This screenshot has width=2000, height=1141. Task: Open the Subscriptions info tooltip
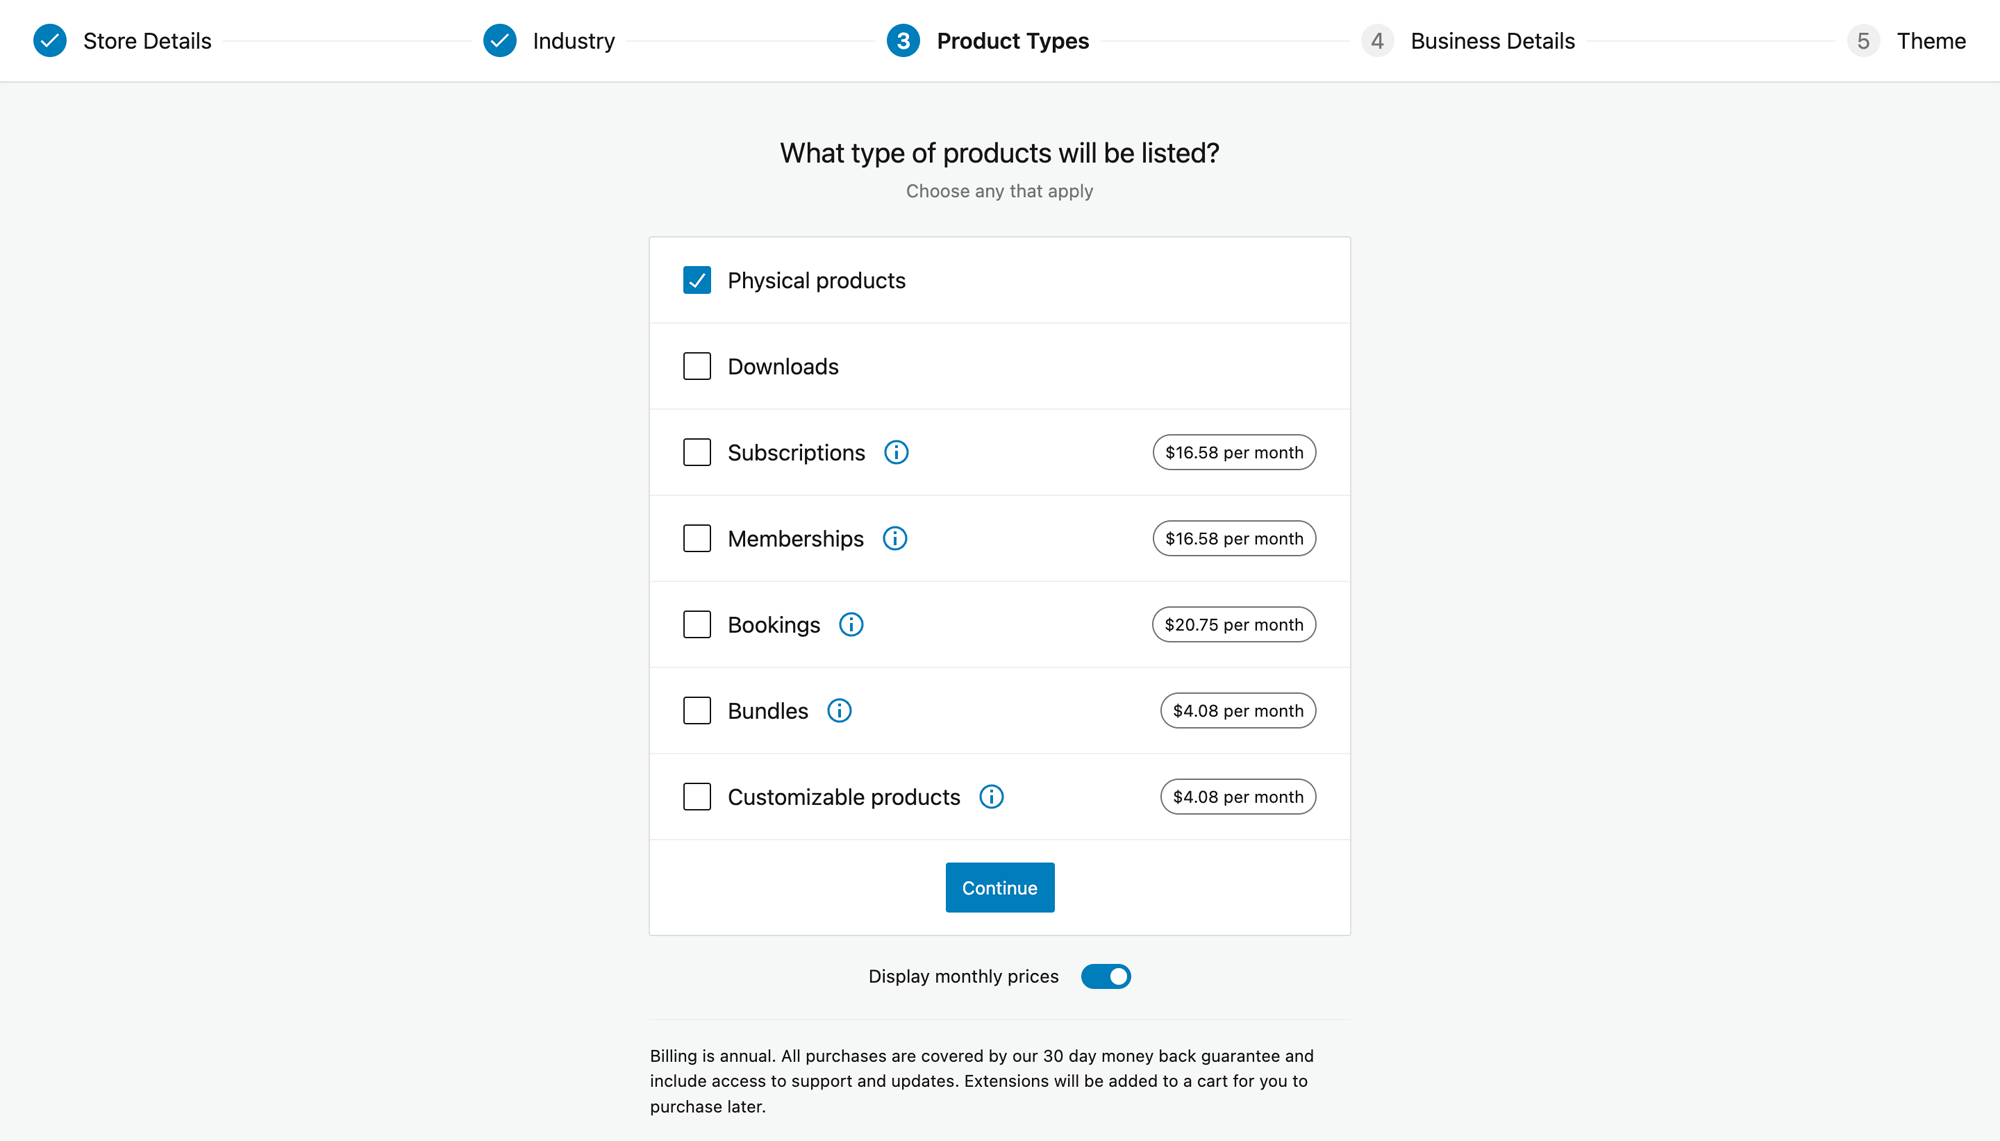click(x=896, y=452)
